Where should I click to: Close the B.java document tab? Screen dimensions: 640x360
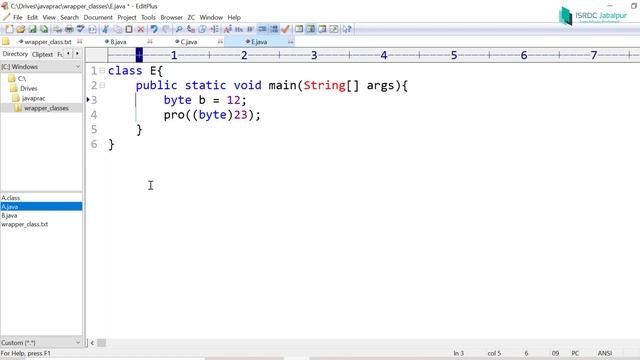[x=150, y=41]
